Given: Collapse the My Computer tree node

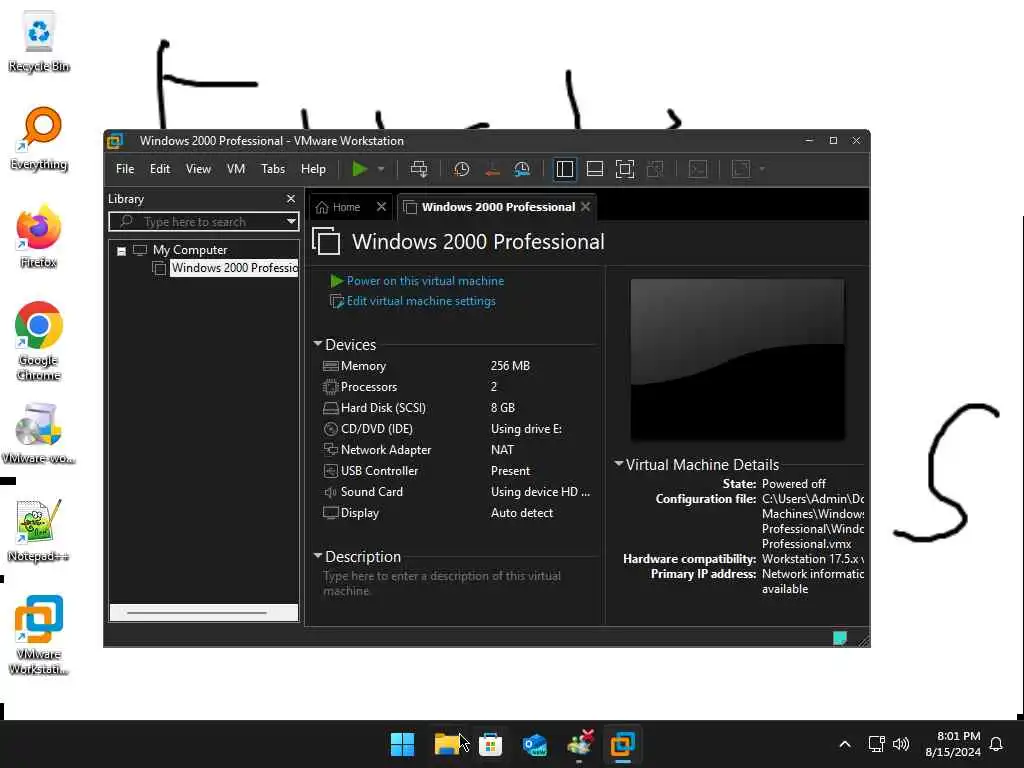Looking at the screenshot, I should pyautogui.click(x=121, y=251).
